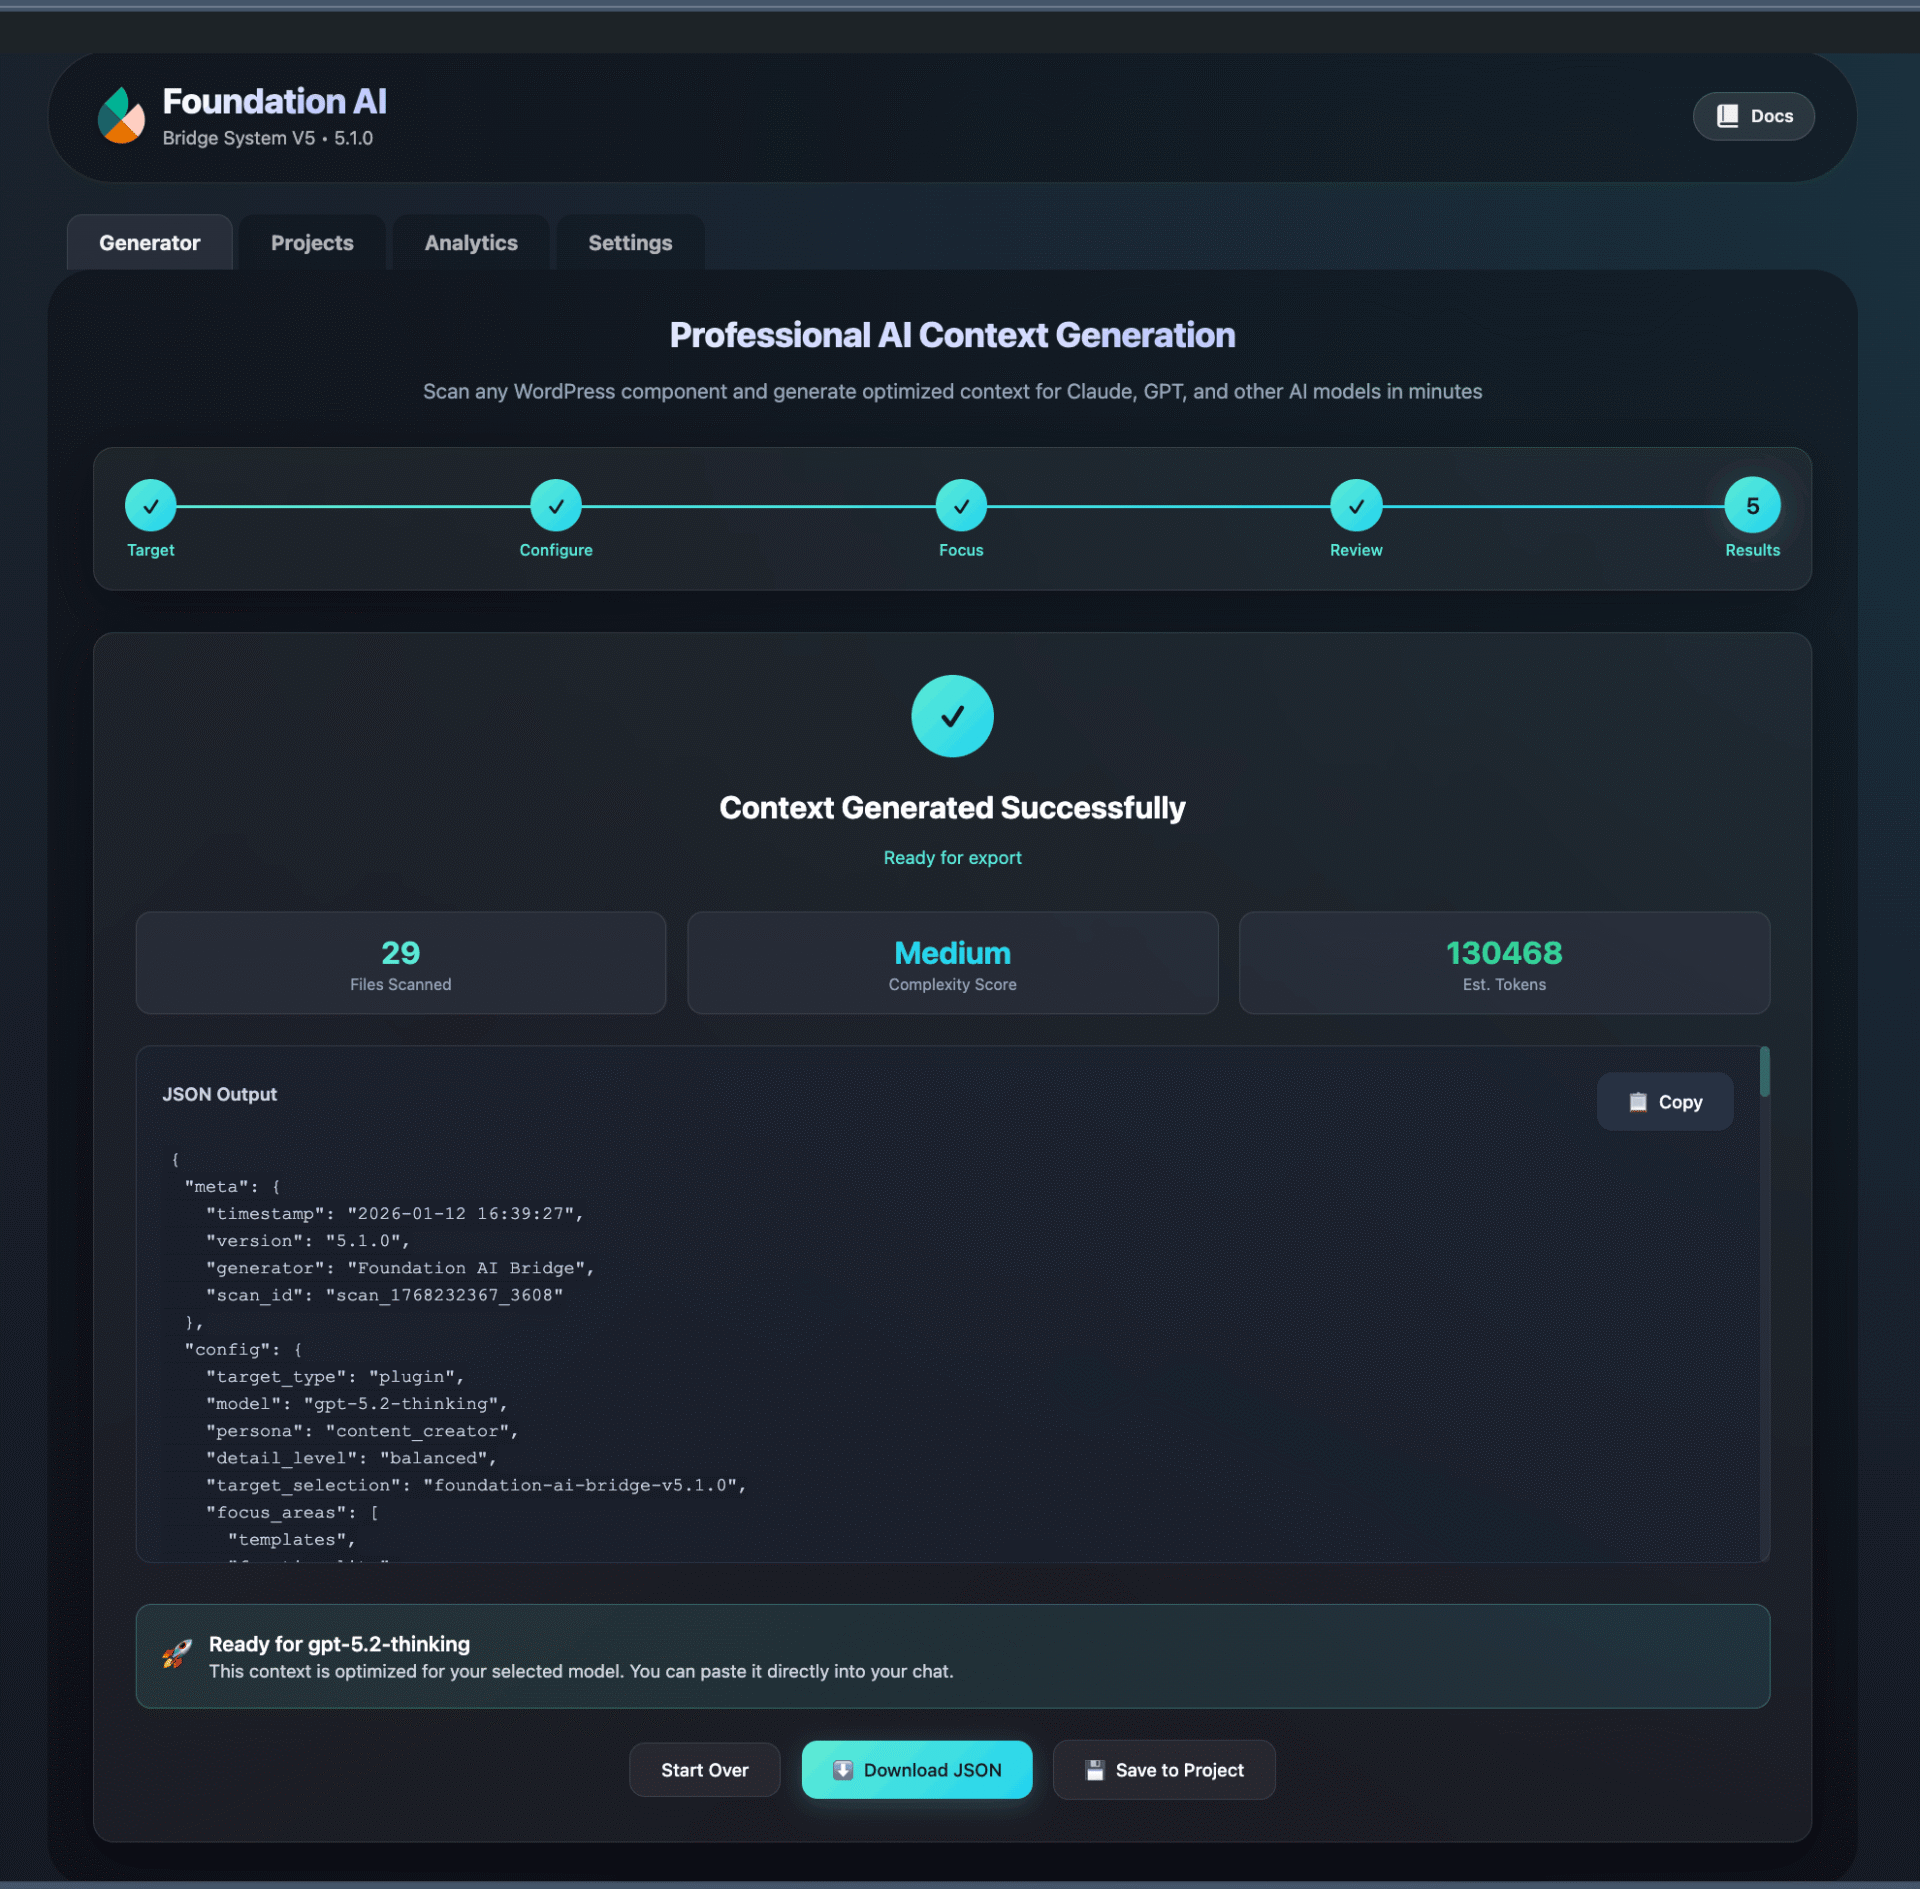Open Docs via the book icon
1920x1889 pixels.
click(1728, 115)
